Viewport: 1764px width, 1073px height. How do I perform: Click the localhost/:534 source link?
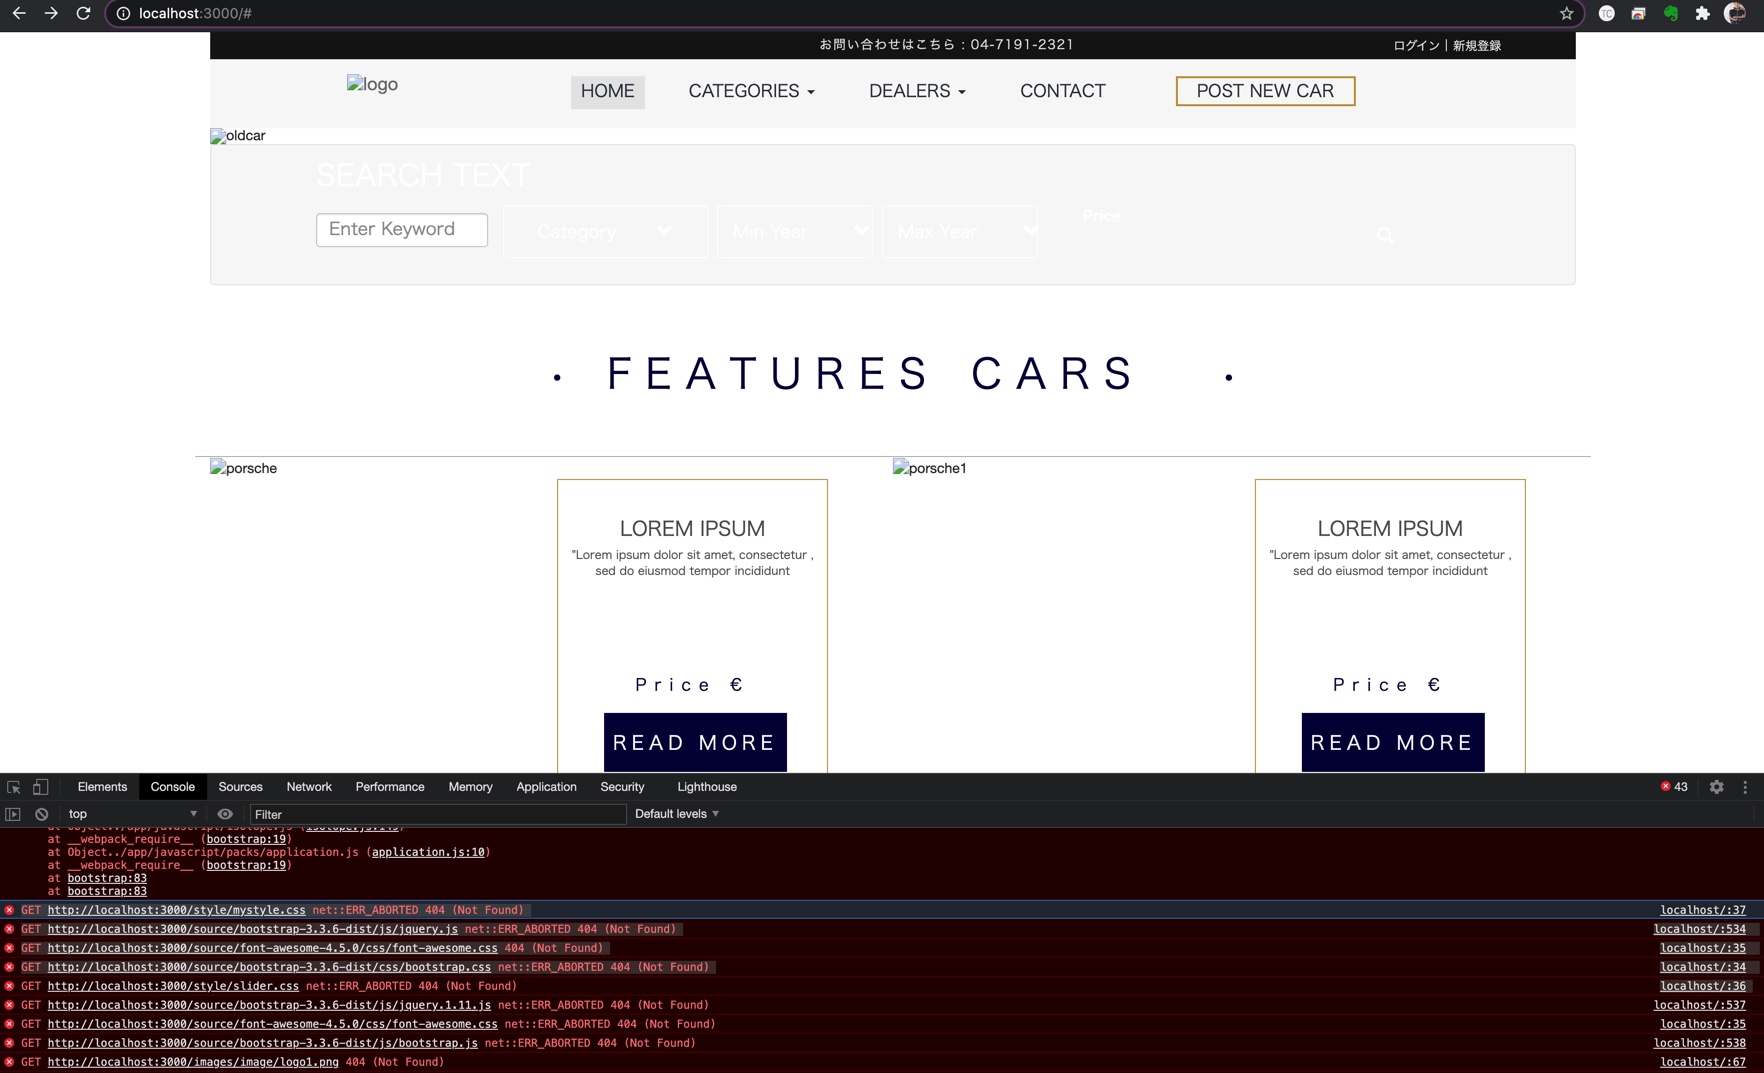point(1700,929)
